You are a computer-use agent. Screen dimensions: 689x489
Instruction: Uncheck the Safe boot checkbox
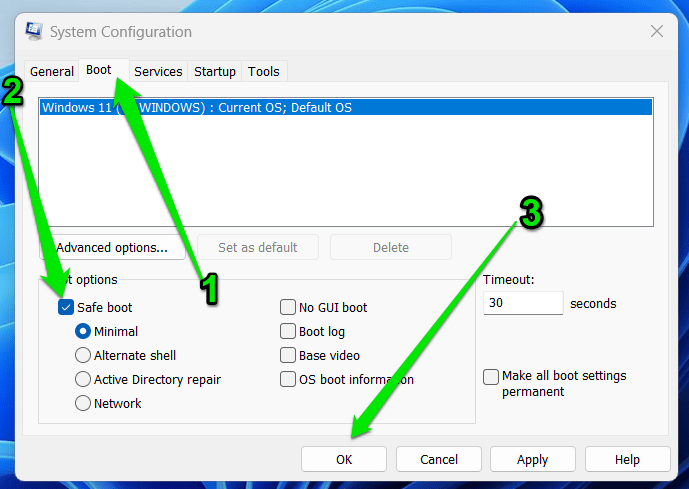click(x=66, y=308)
